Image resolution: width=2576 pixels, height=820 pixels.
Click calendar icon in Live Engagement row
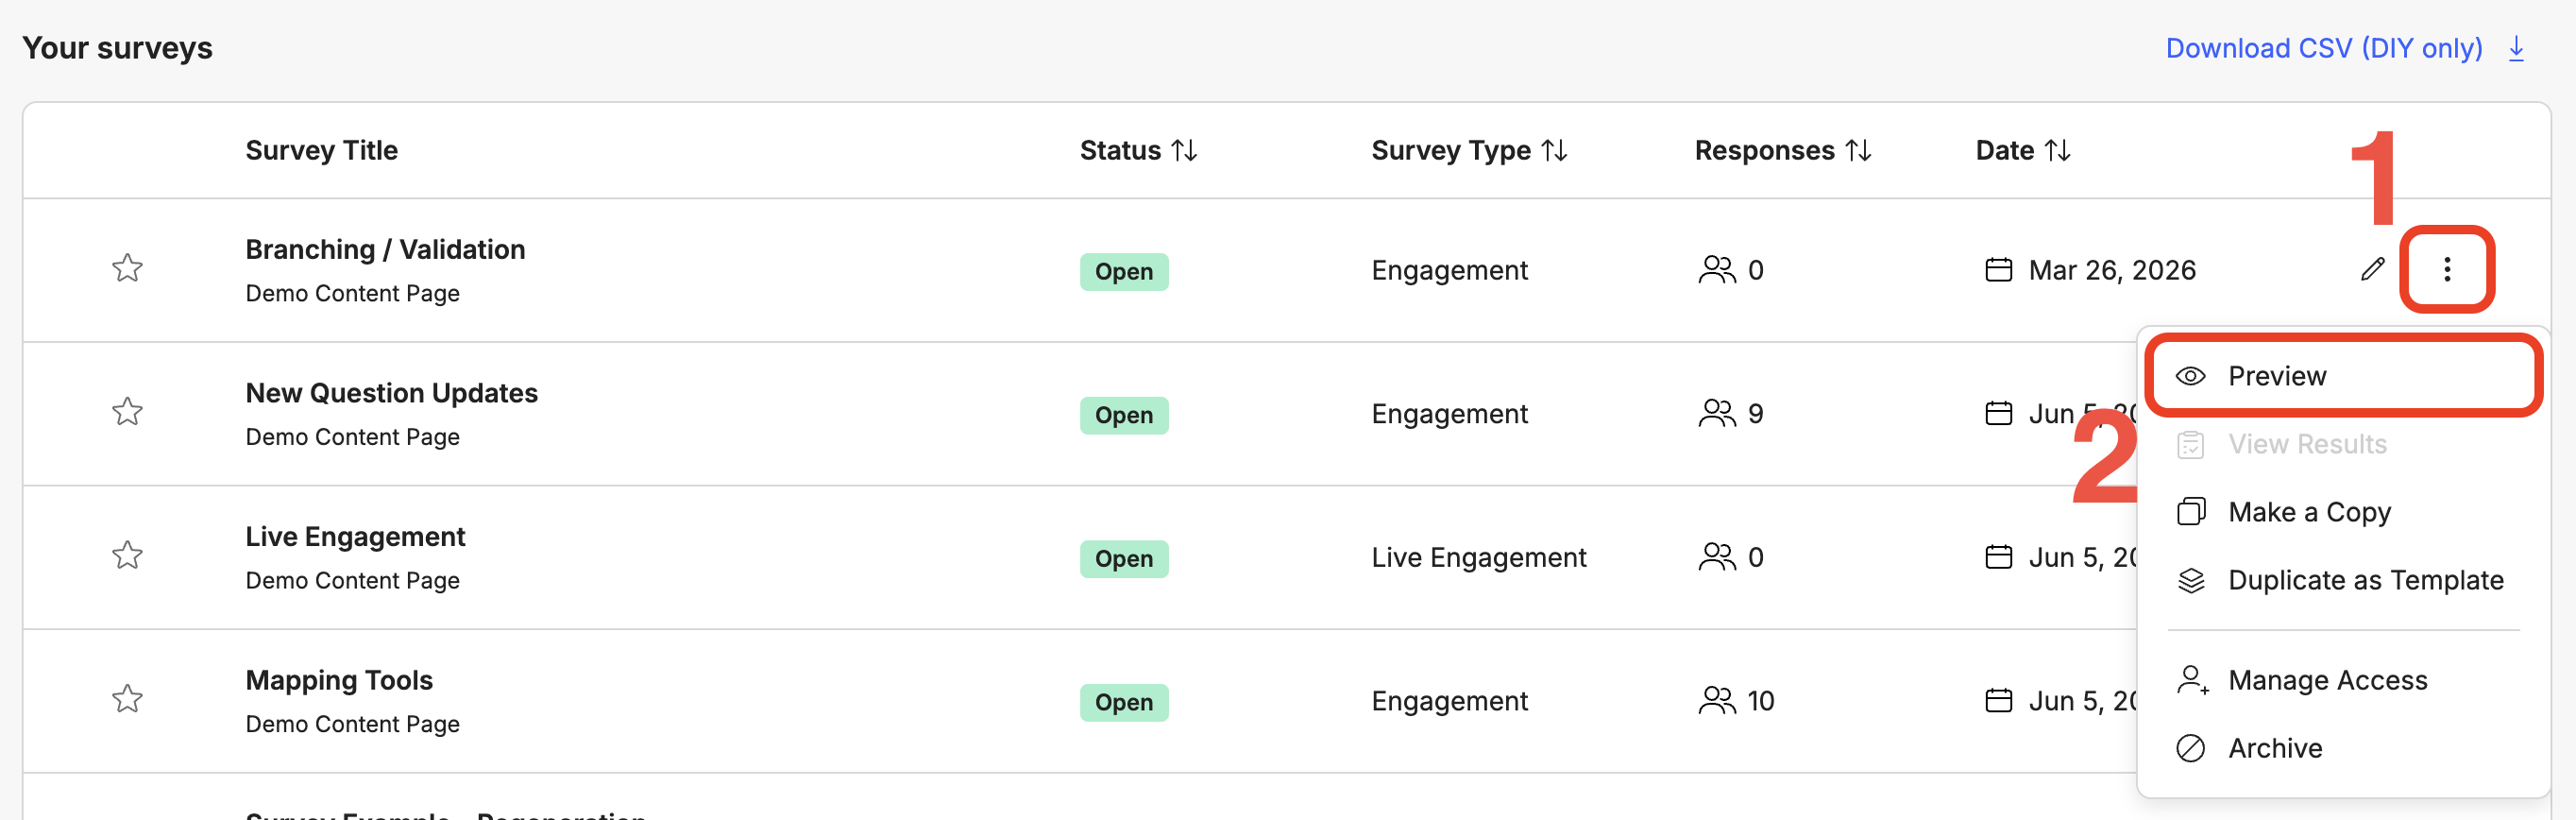(1998, 557)
